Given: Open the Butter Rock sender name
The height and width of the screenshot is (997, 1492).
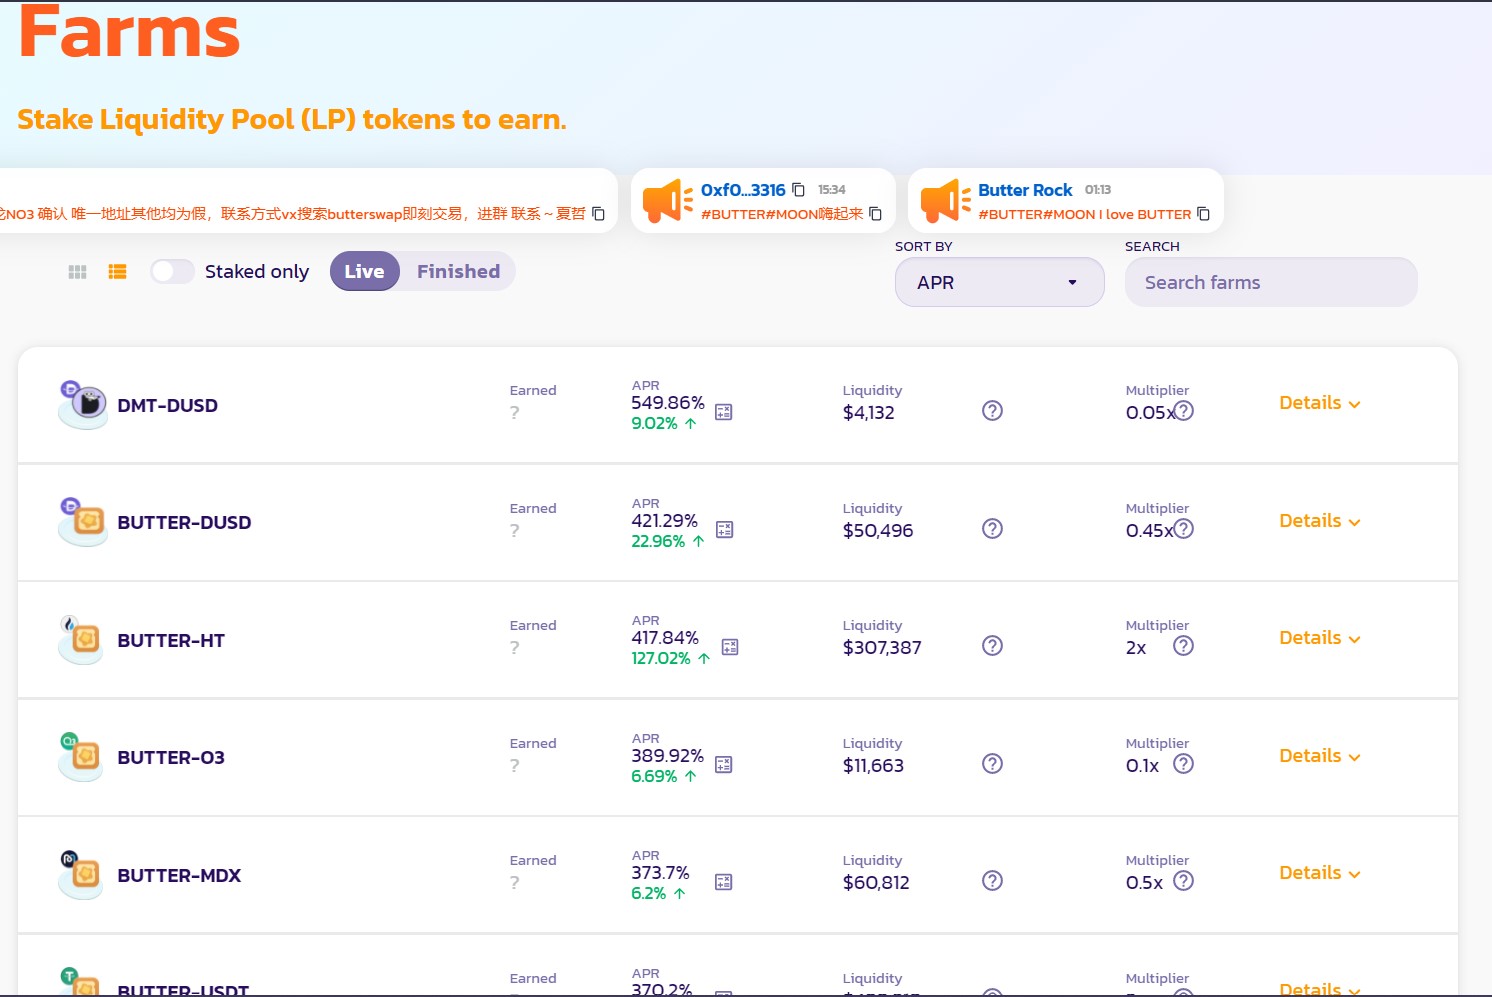Looking at the screenshot, I should coord(1025,190).
